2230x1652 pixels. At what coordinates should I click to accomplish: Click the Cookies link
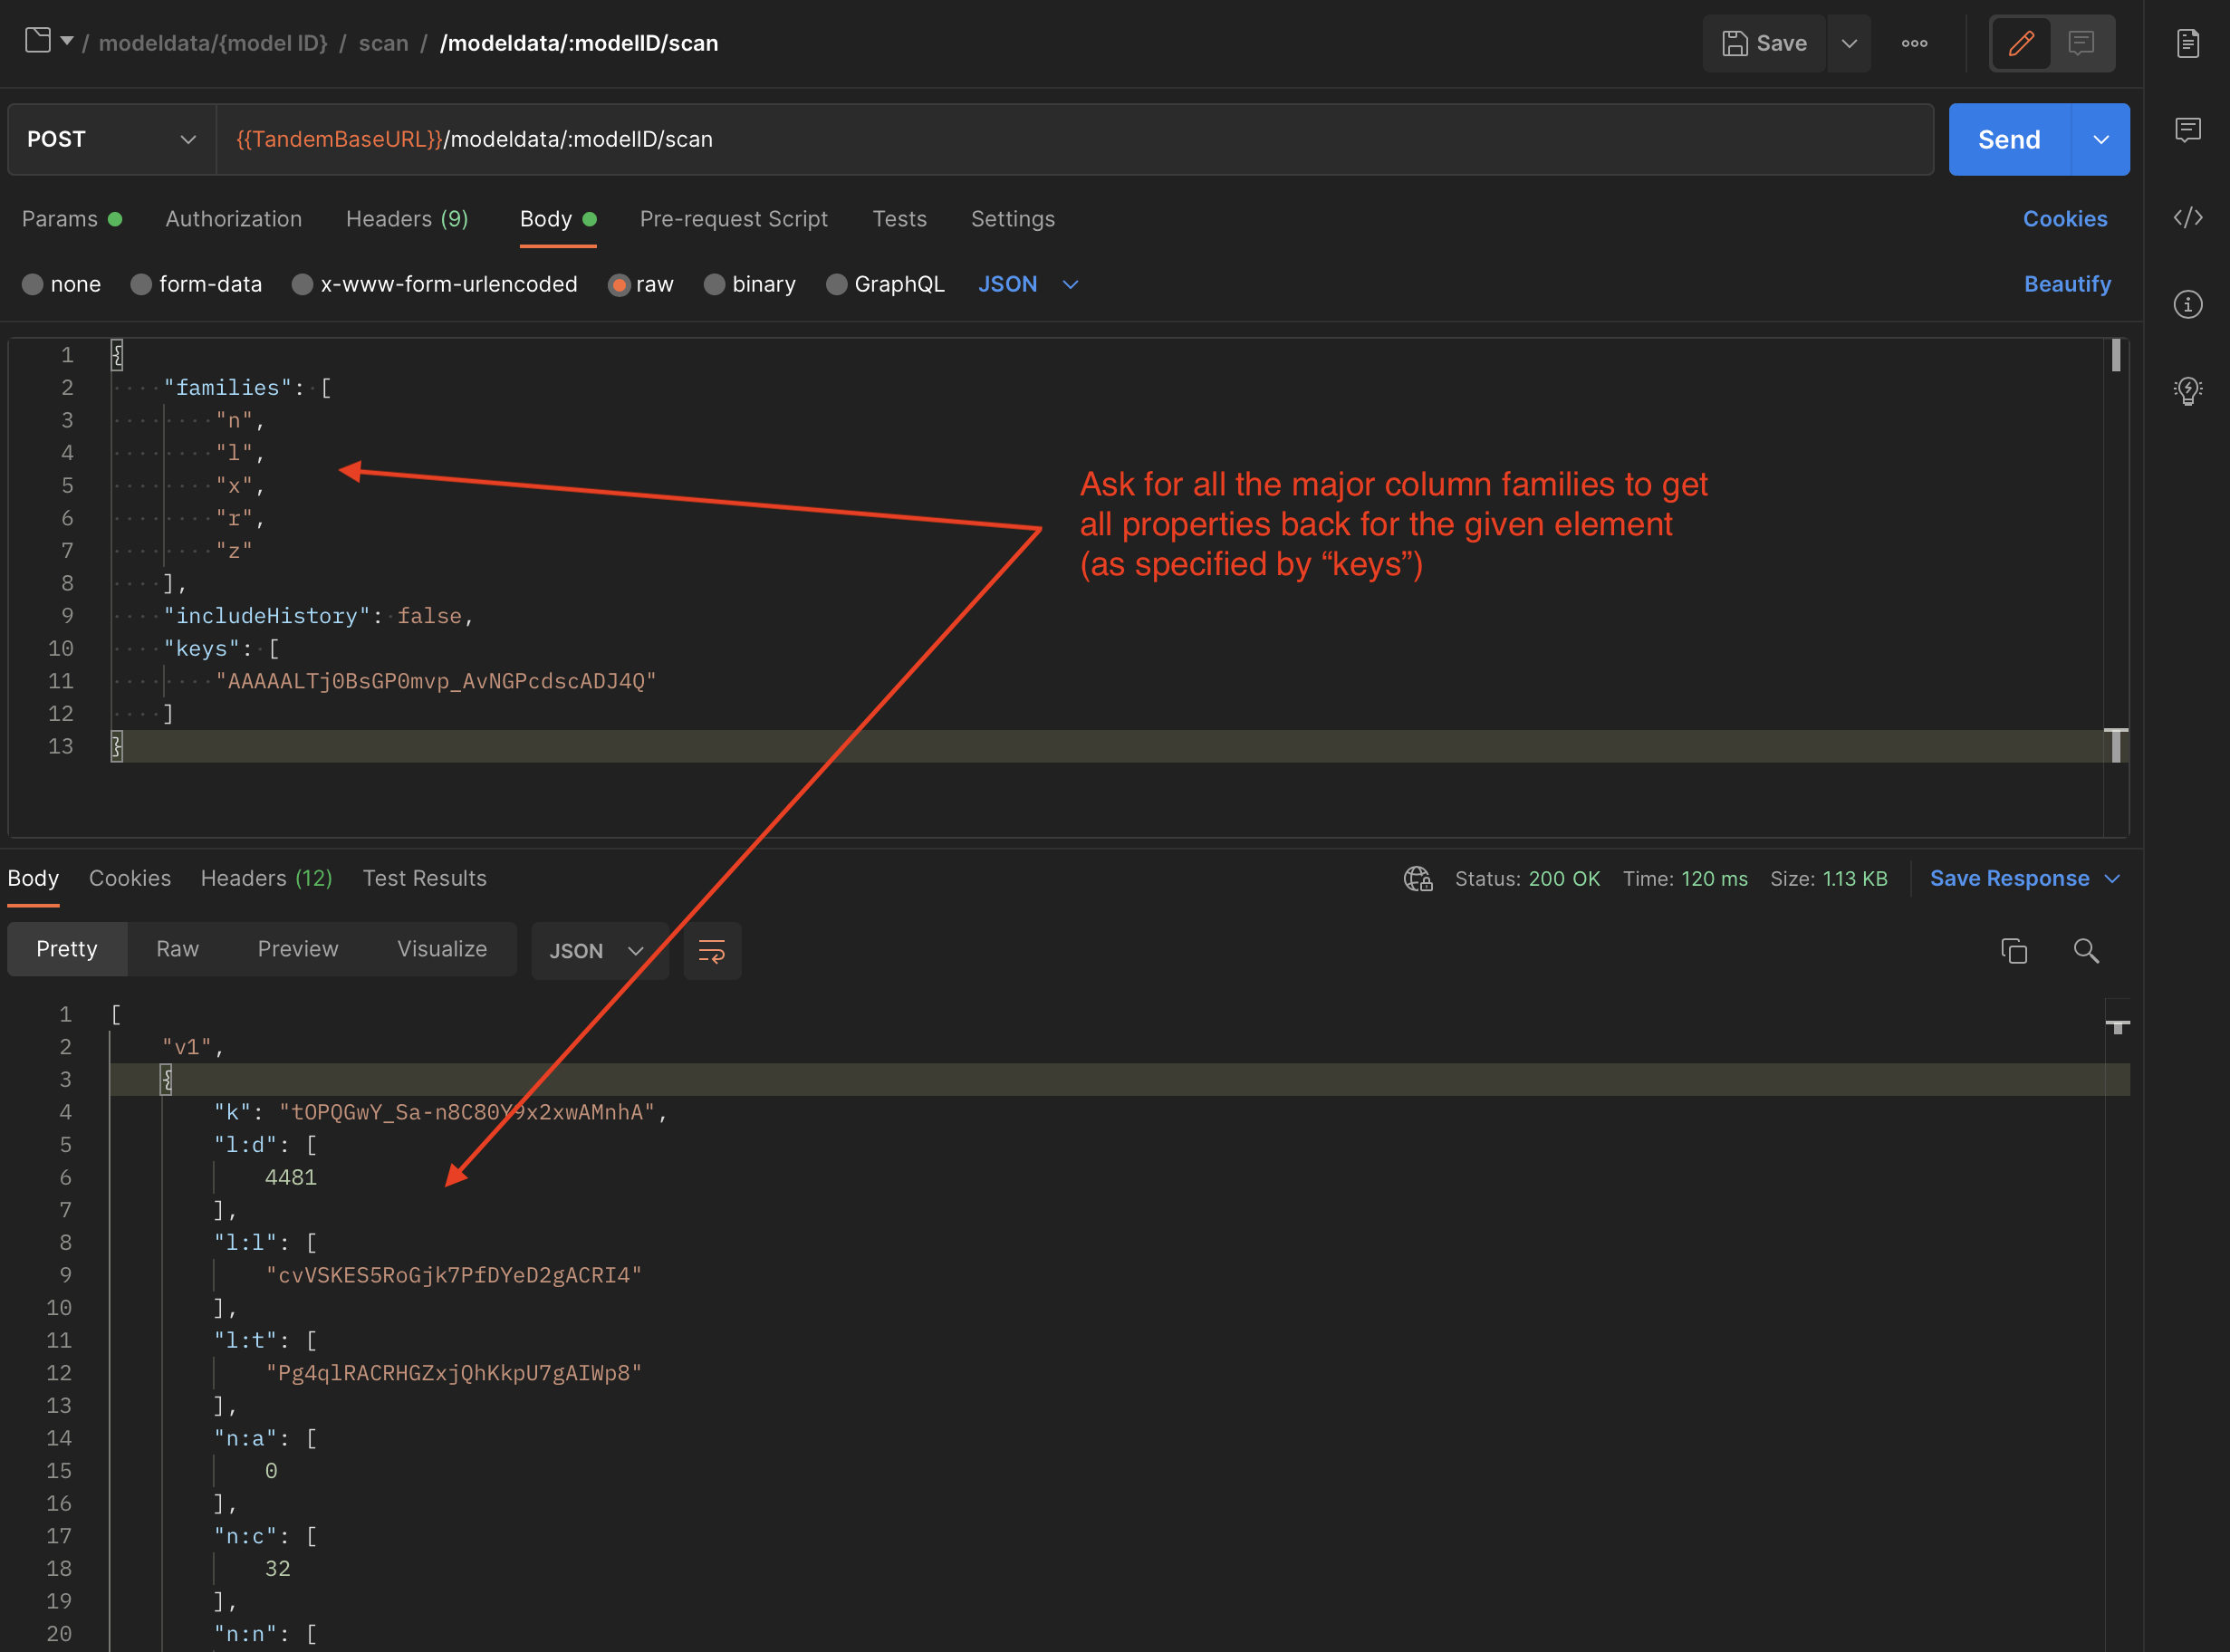2065,219
